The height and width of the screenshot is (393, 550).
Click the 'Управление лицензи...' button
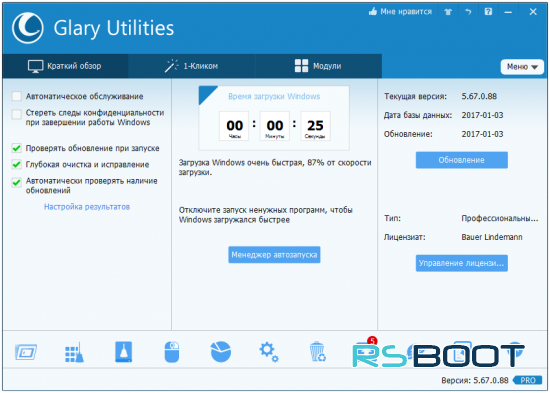(462, 263)
